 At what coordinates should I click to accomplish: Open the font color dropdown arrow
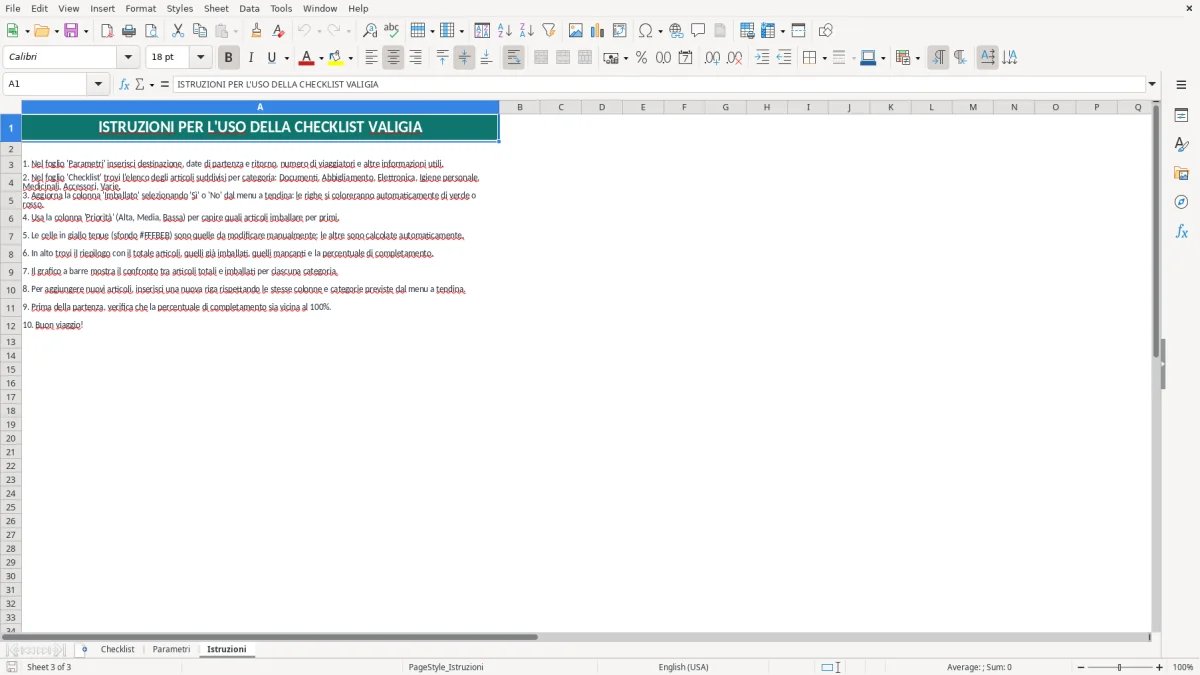[x=321, y=58]
